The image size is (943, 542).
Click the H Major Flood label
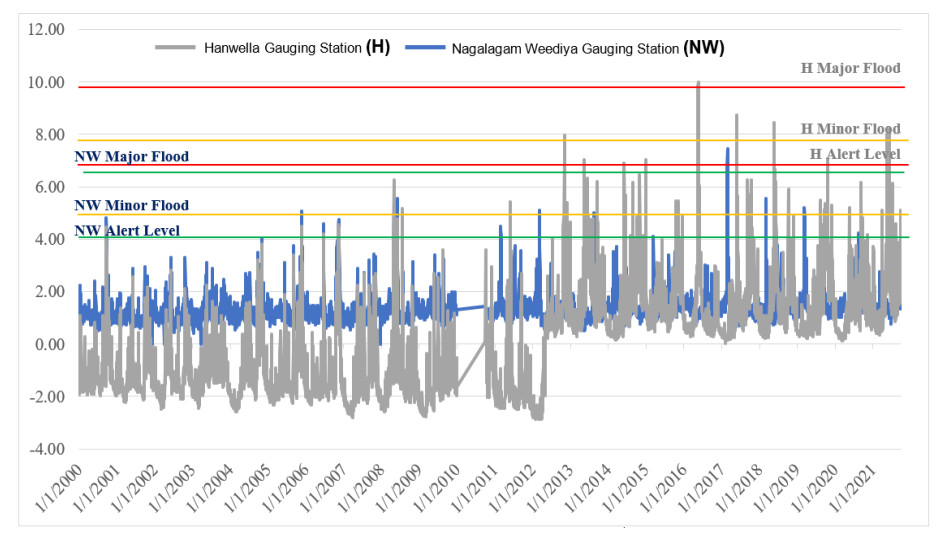(x=850, y=69)
